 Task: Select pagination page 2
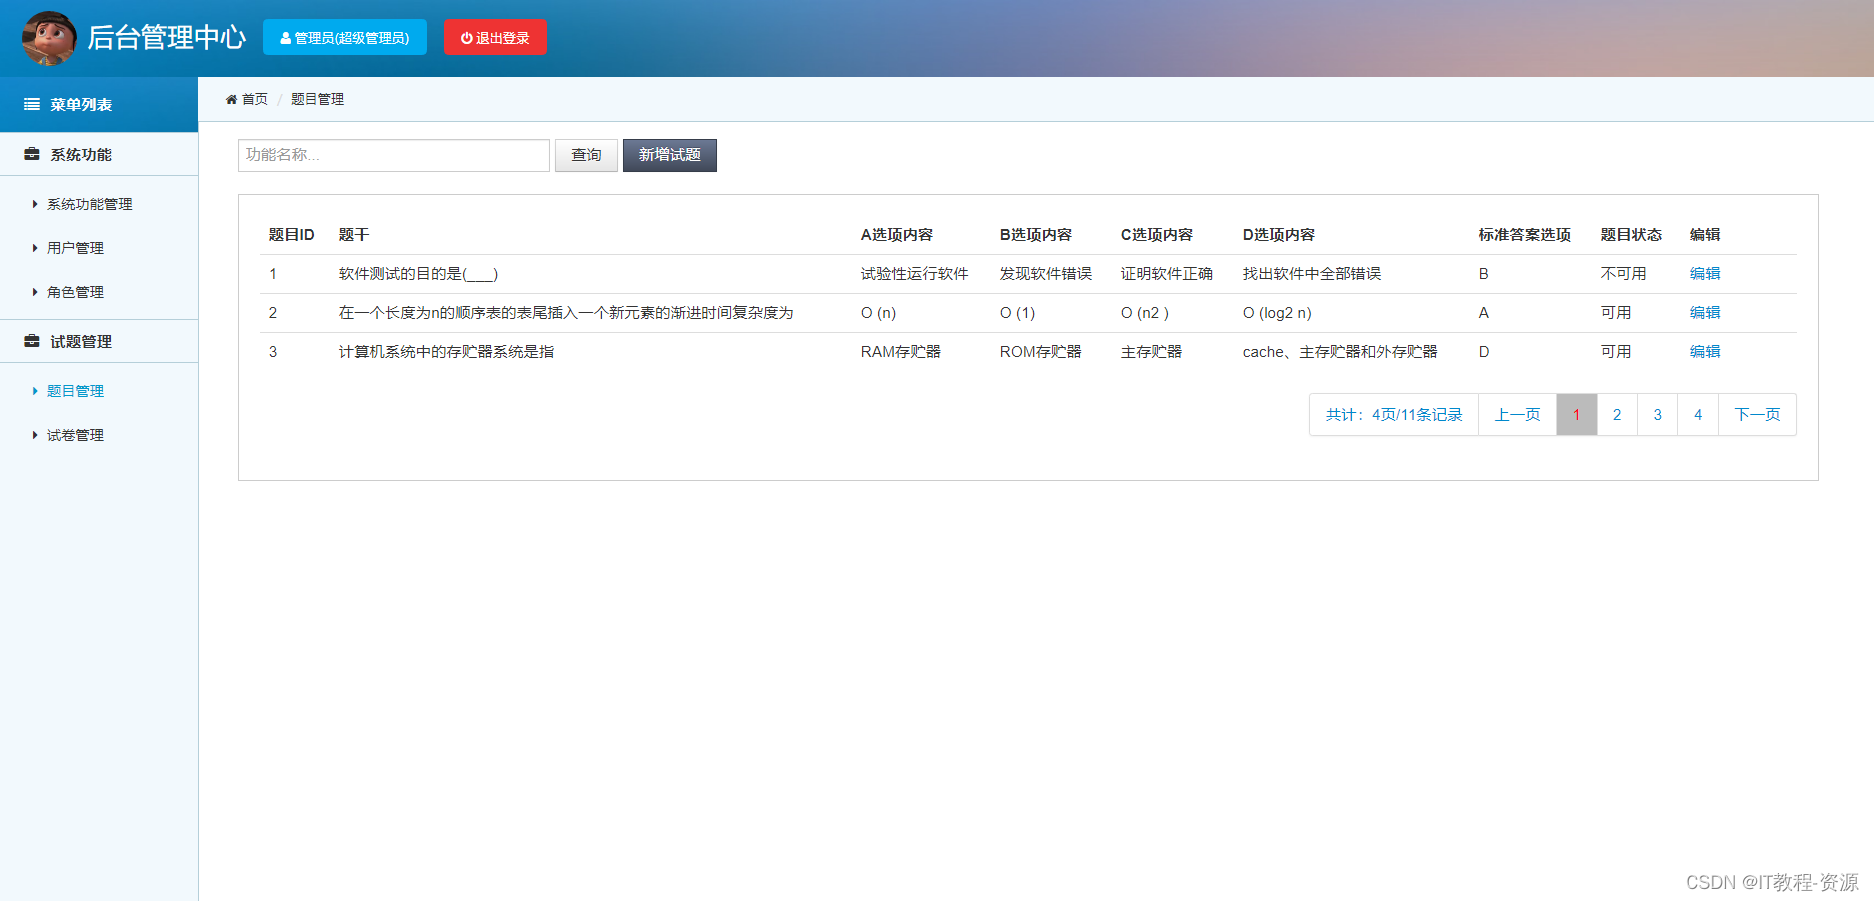click(1617, 415)
